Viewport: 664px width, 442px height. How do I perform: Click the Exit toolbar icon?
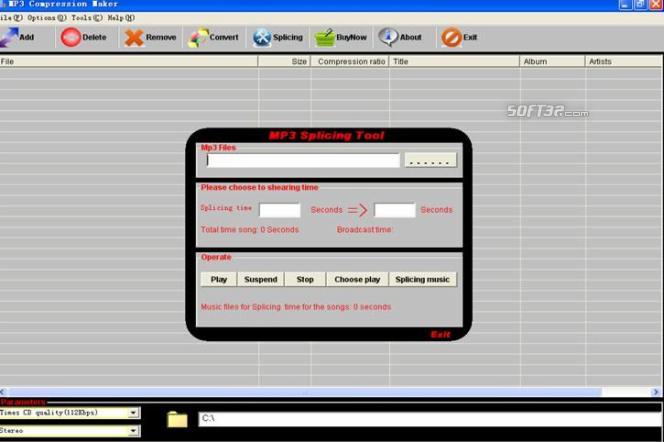click(x=451, y=37)
